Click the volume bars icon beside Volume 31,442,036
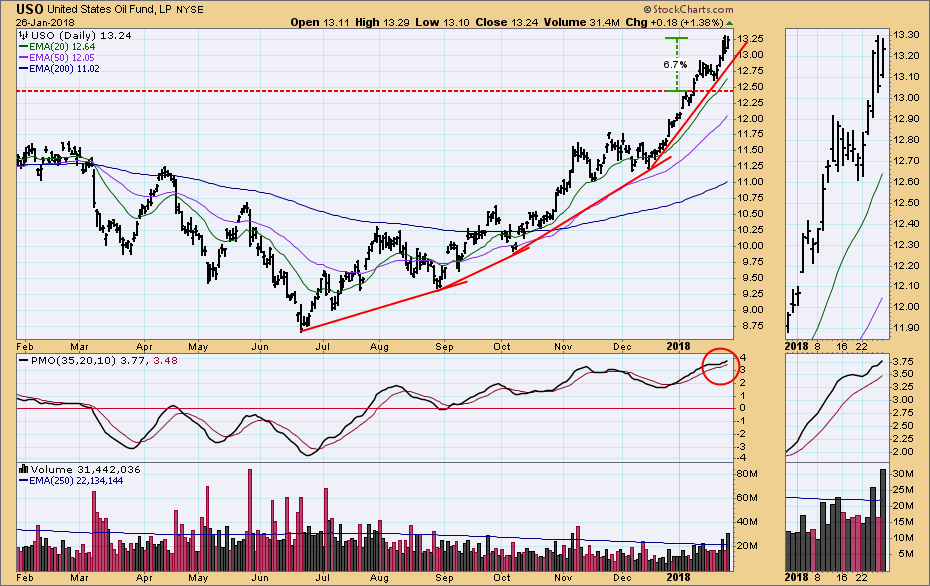Viewport: 930px width, 586px height. point(24,469)
